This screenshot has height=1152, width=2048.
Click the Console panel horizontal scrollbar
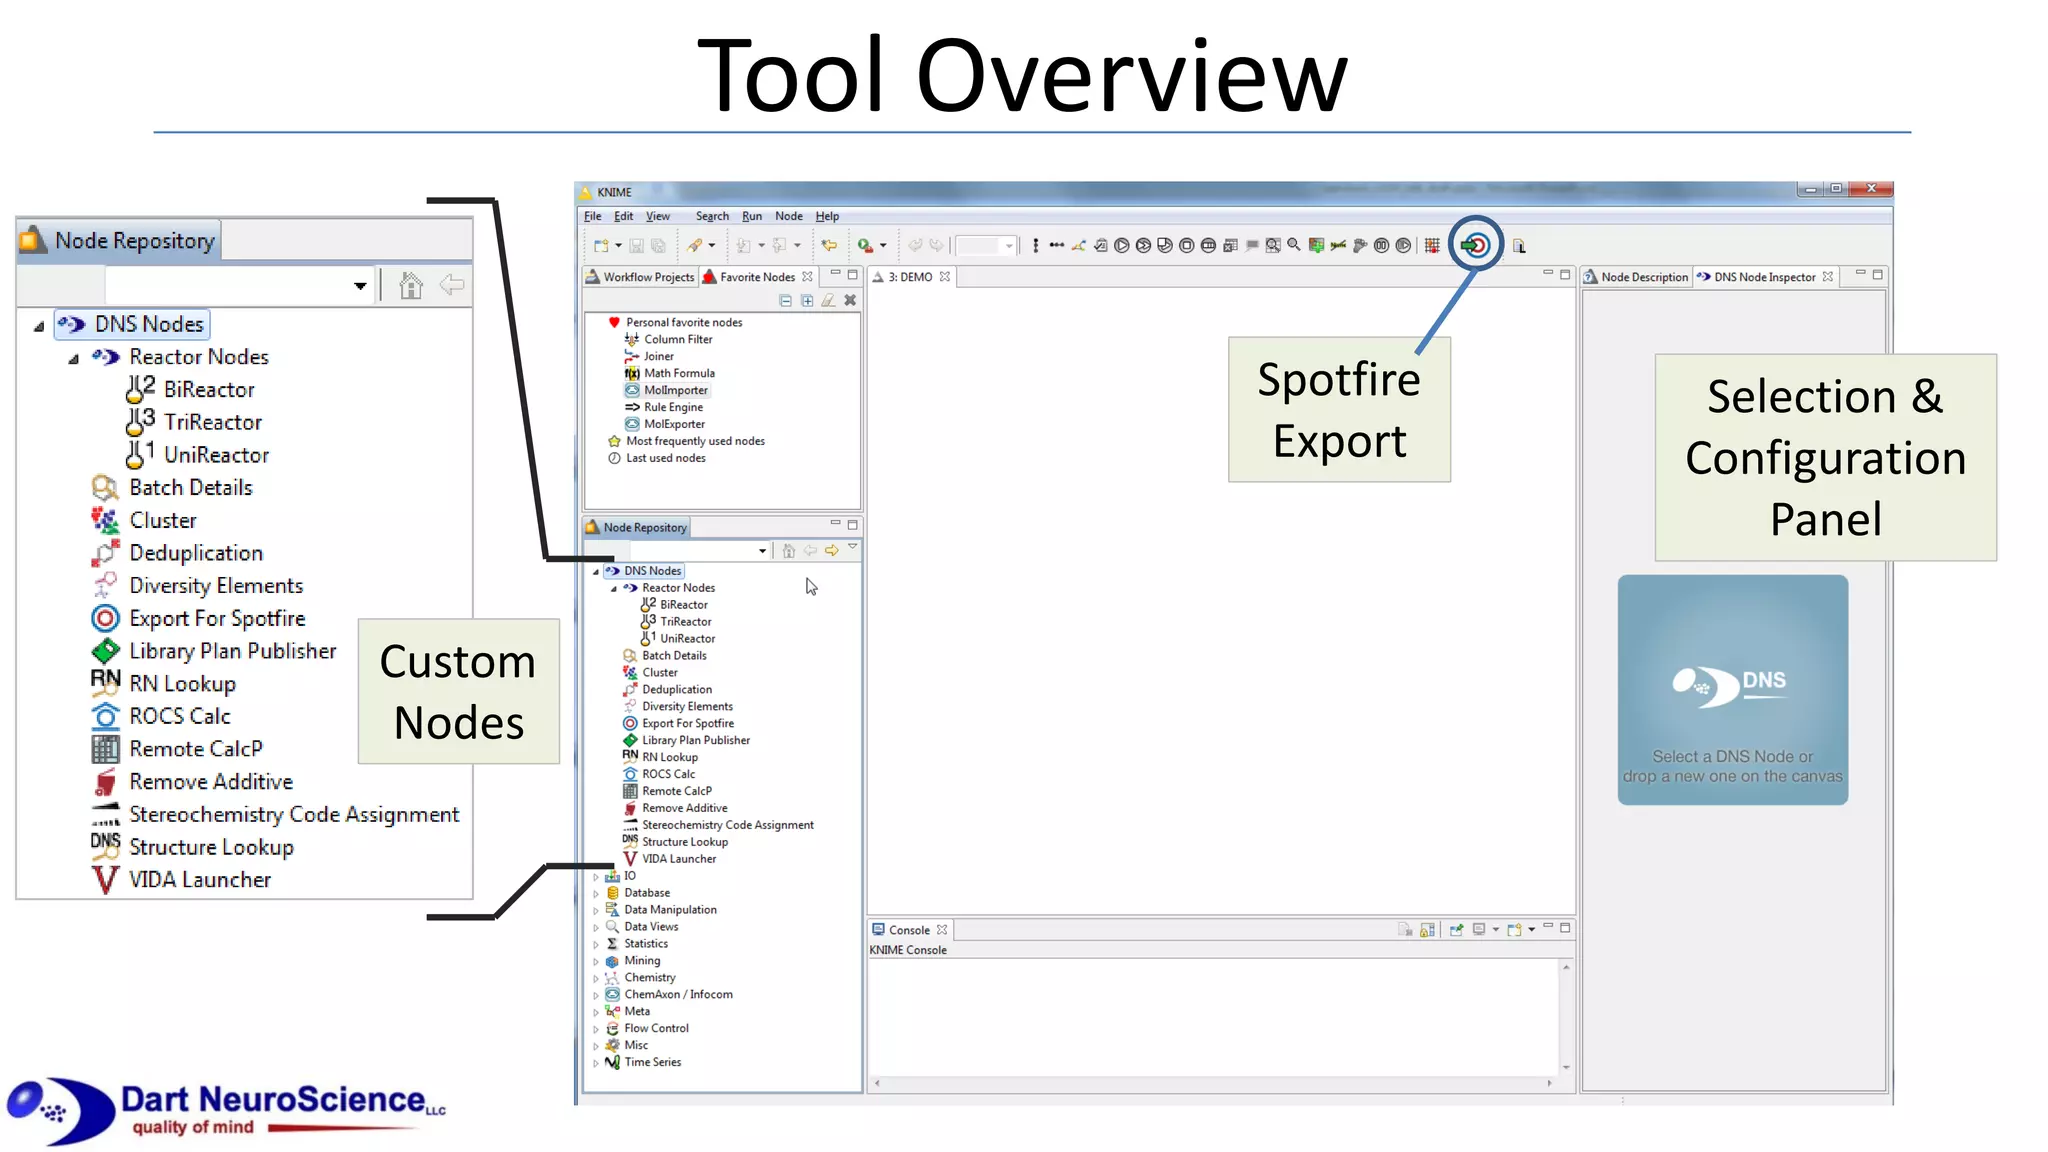point(1213,1083)
